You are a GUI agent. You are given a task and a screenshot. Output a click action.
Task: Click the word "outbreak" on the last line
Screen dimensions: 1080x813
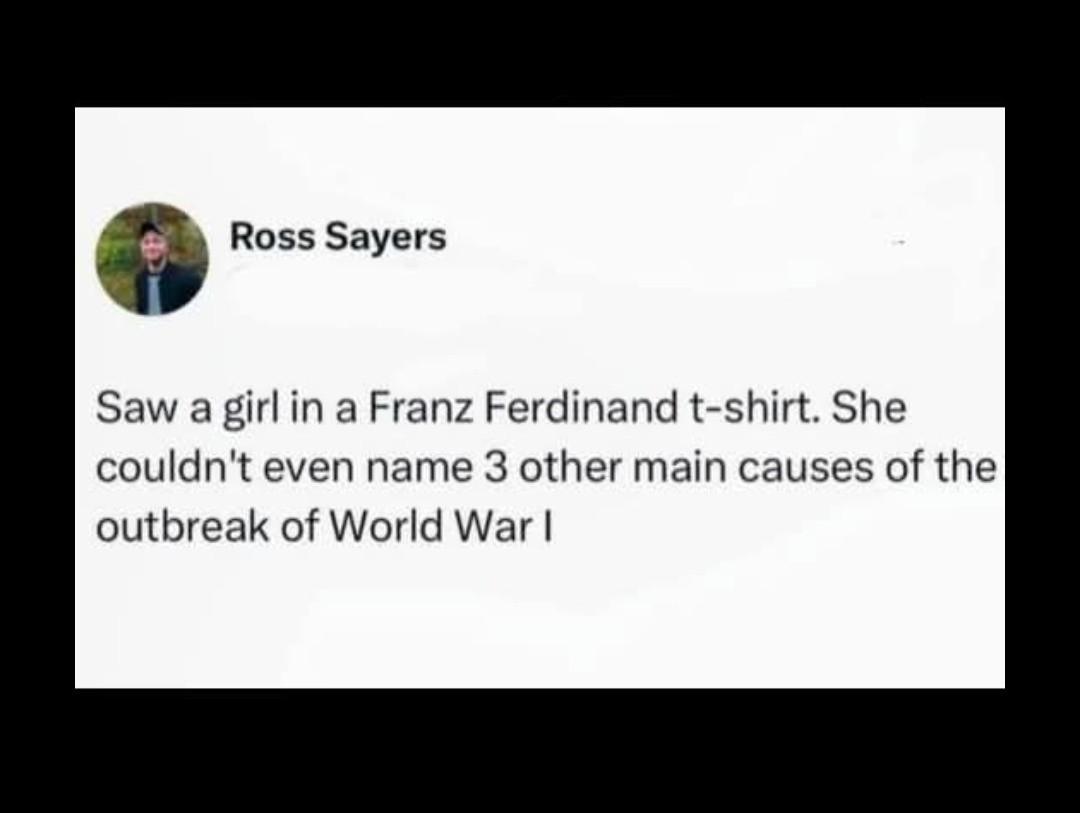(x=184, y=528)
